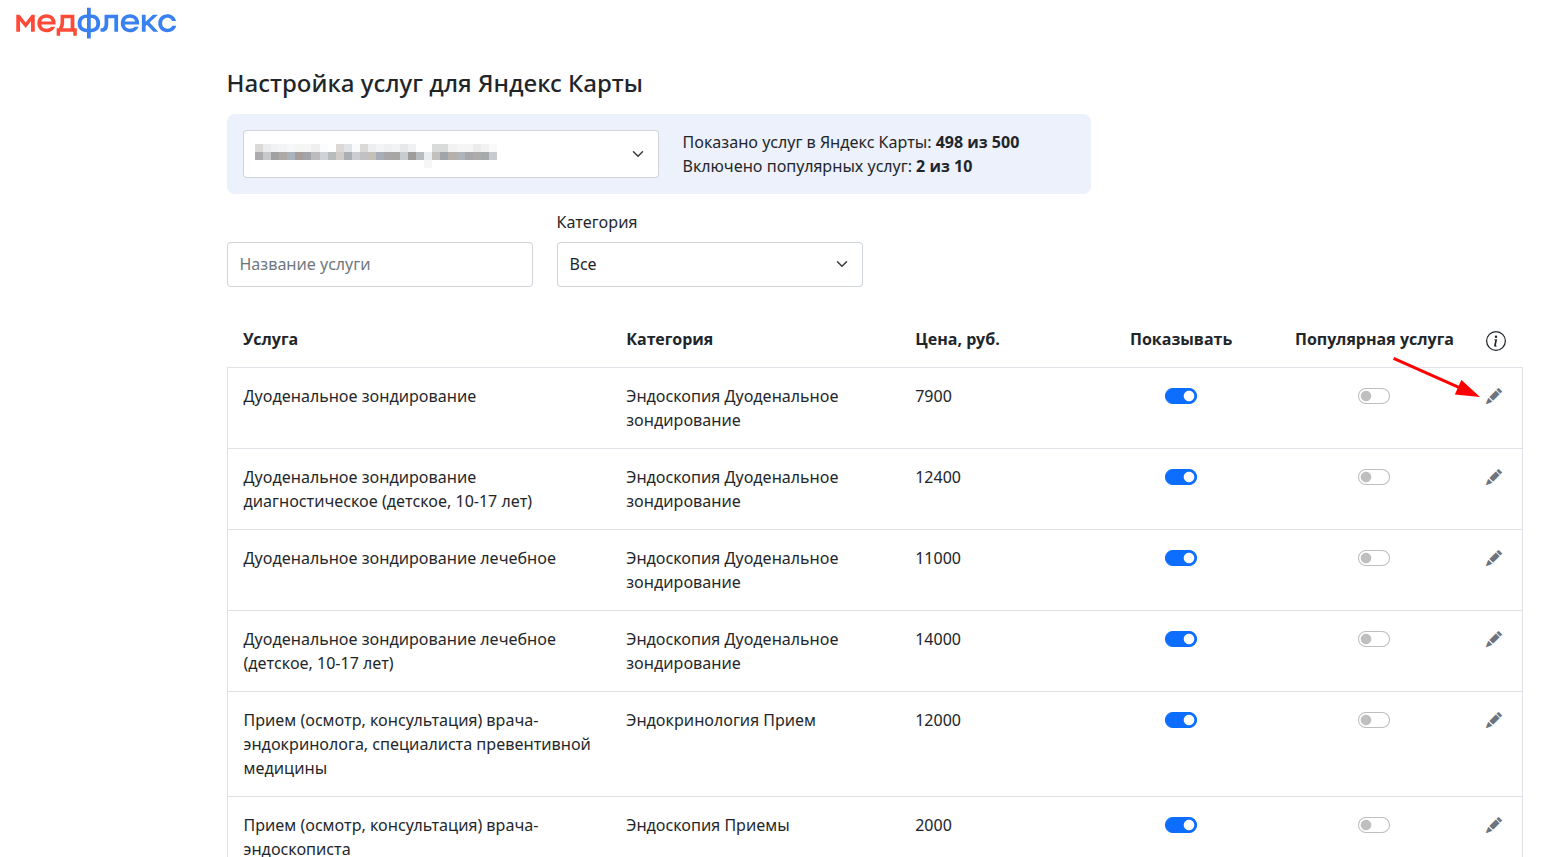Turn off display for the 11000 service

click(1180, 559)
